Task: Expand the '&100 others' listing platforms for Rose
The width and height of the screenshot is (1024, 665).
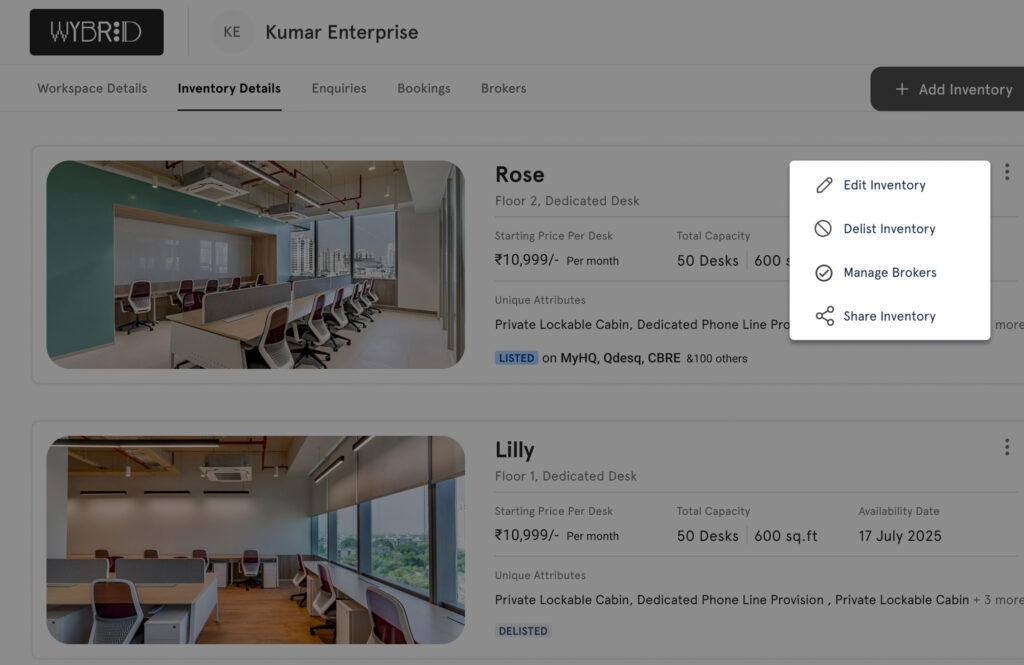Action: 716,358
